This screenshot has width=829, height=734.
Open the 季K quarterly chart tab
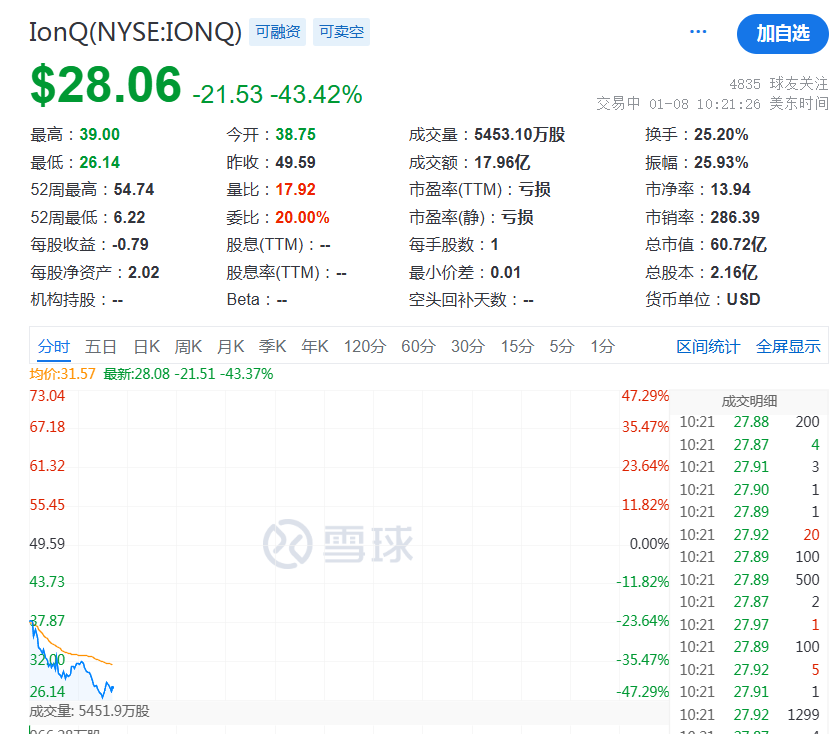click(x=273, y=347)
